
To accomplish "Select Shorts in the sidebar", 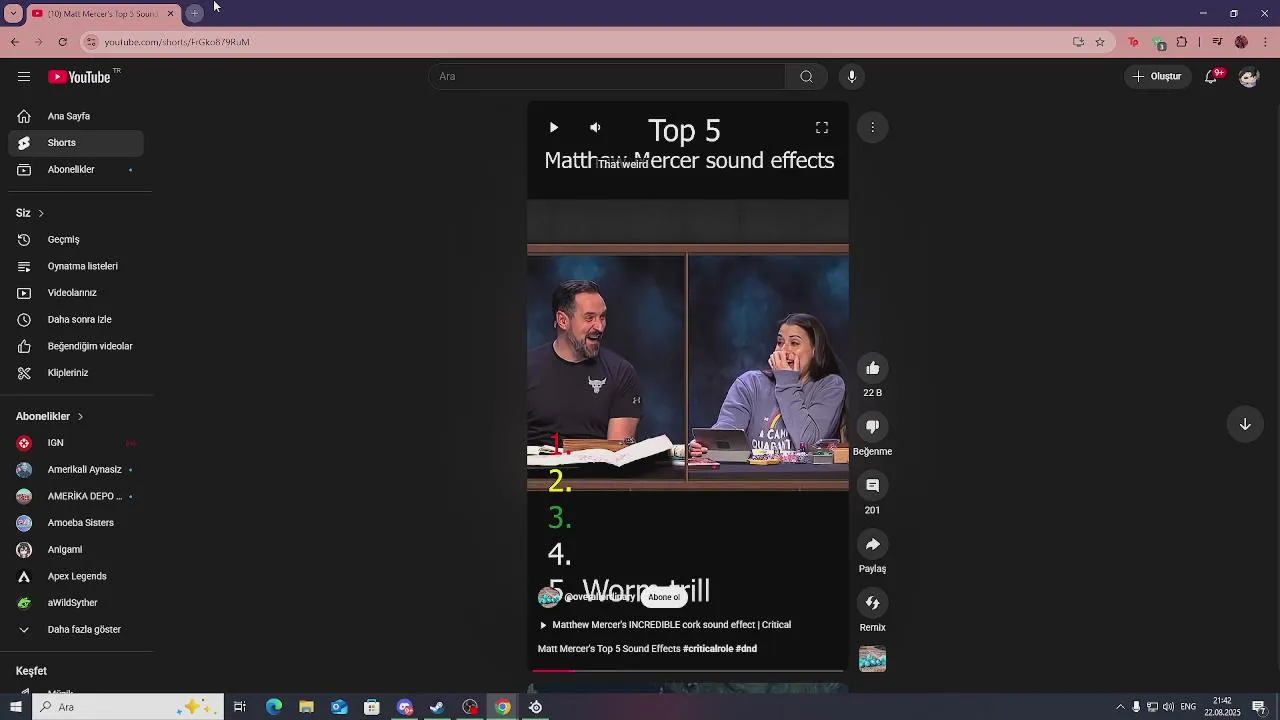I will [76, 143].
